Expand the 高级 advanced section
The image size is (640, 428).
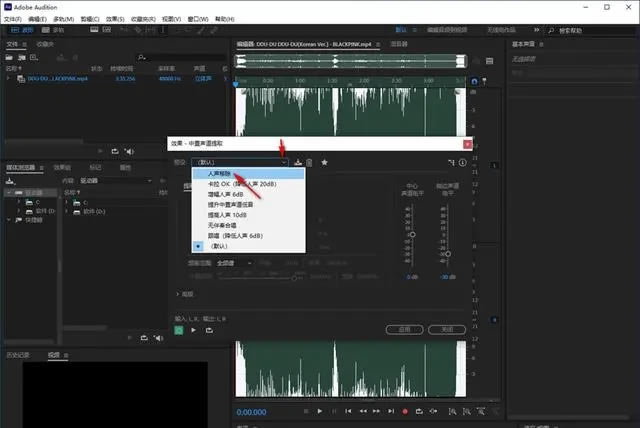pos(183,294)
